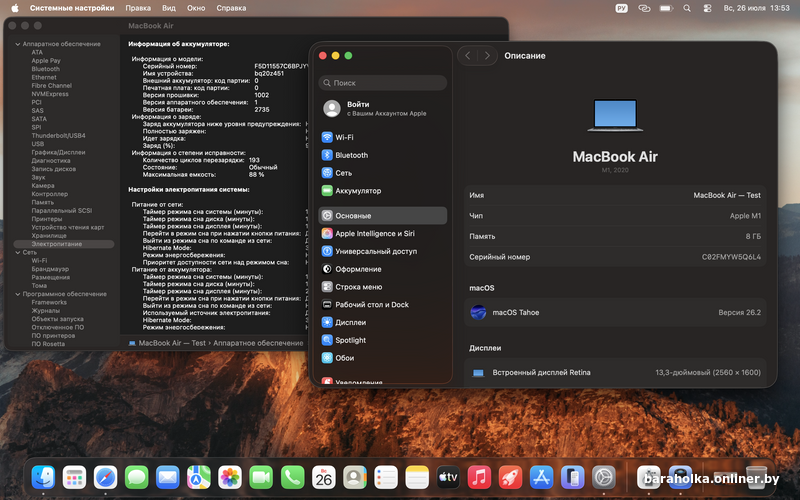Open Spotlight search in menu bar
This screenshot has height=500, width=800.
687,8
